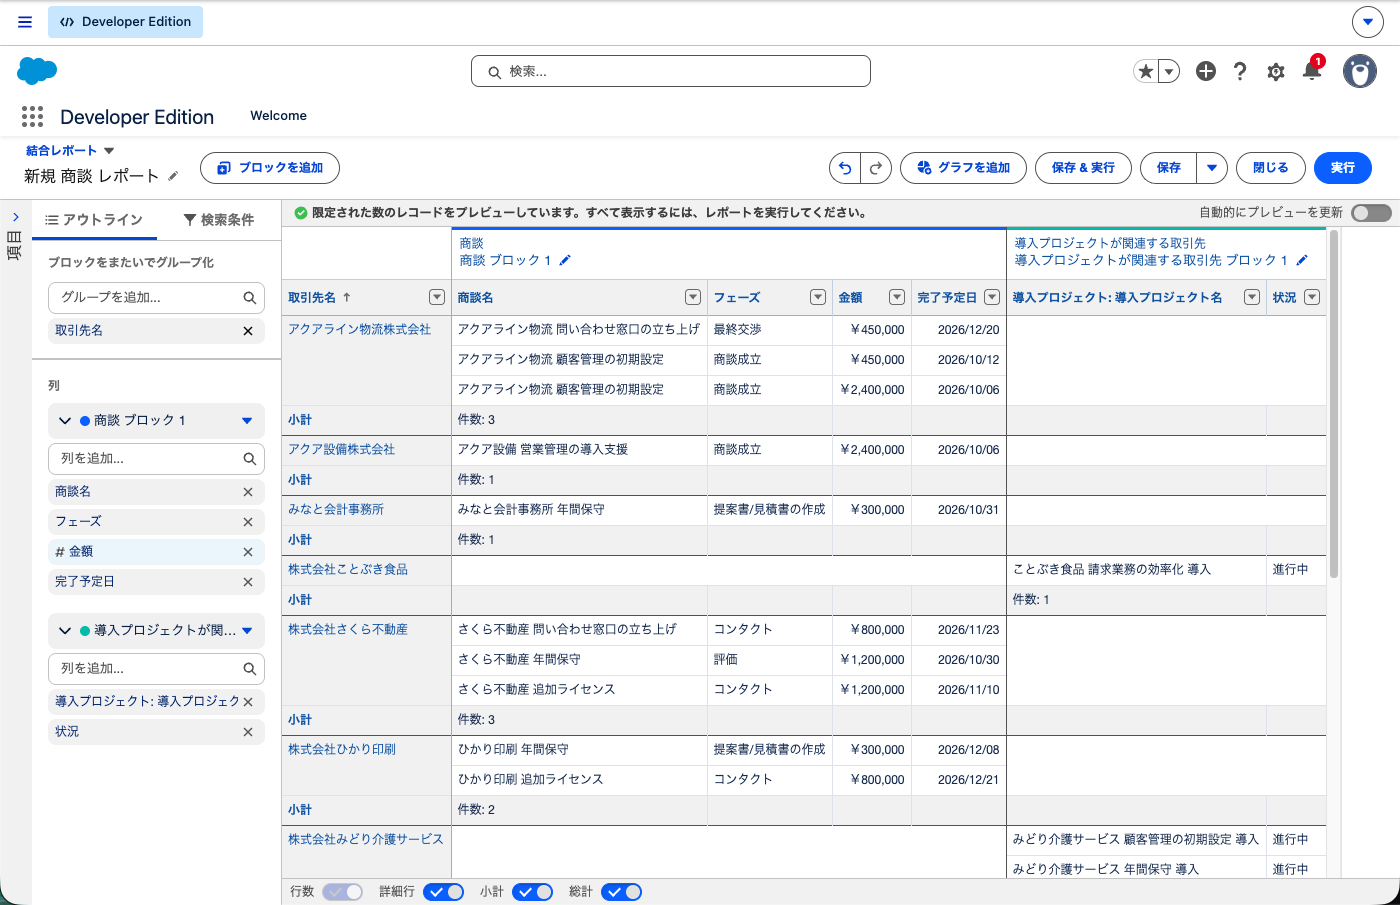The image size is (1400, 905).
Task: Click the undo arrow button
Action: click(x=845, y=168)
